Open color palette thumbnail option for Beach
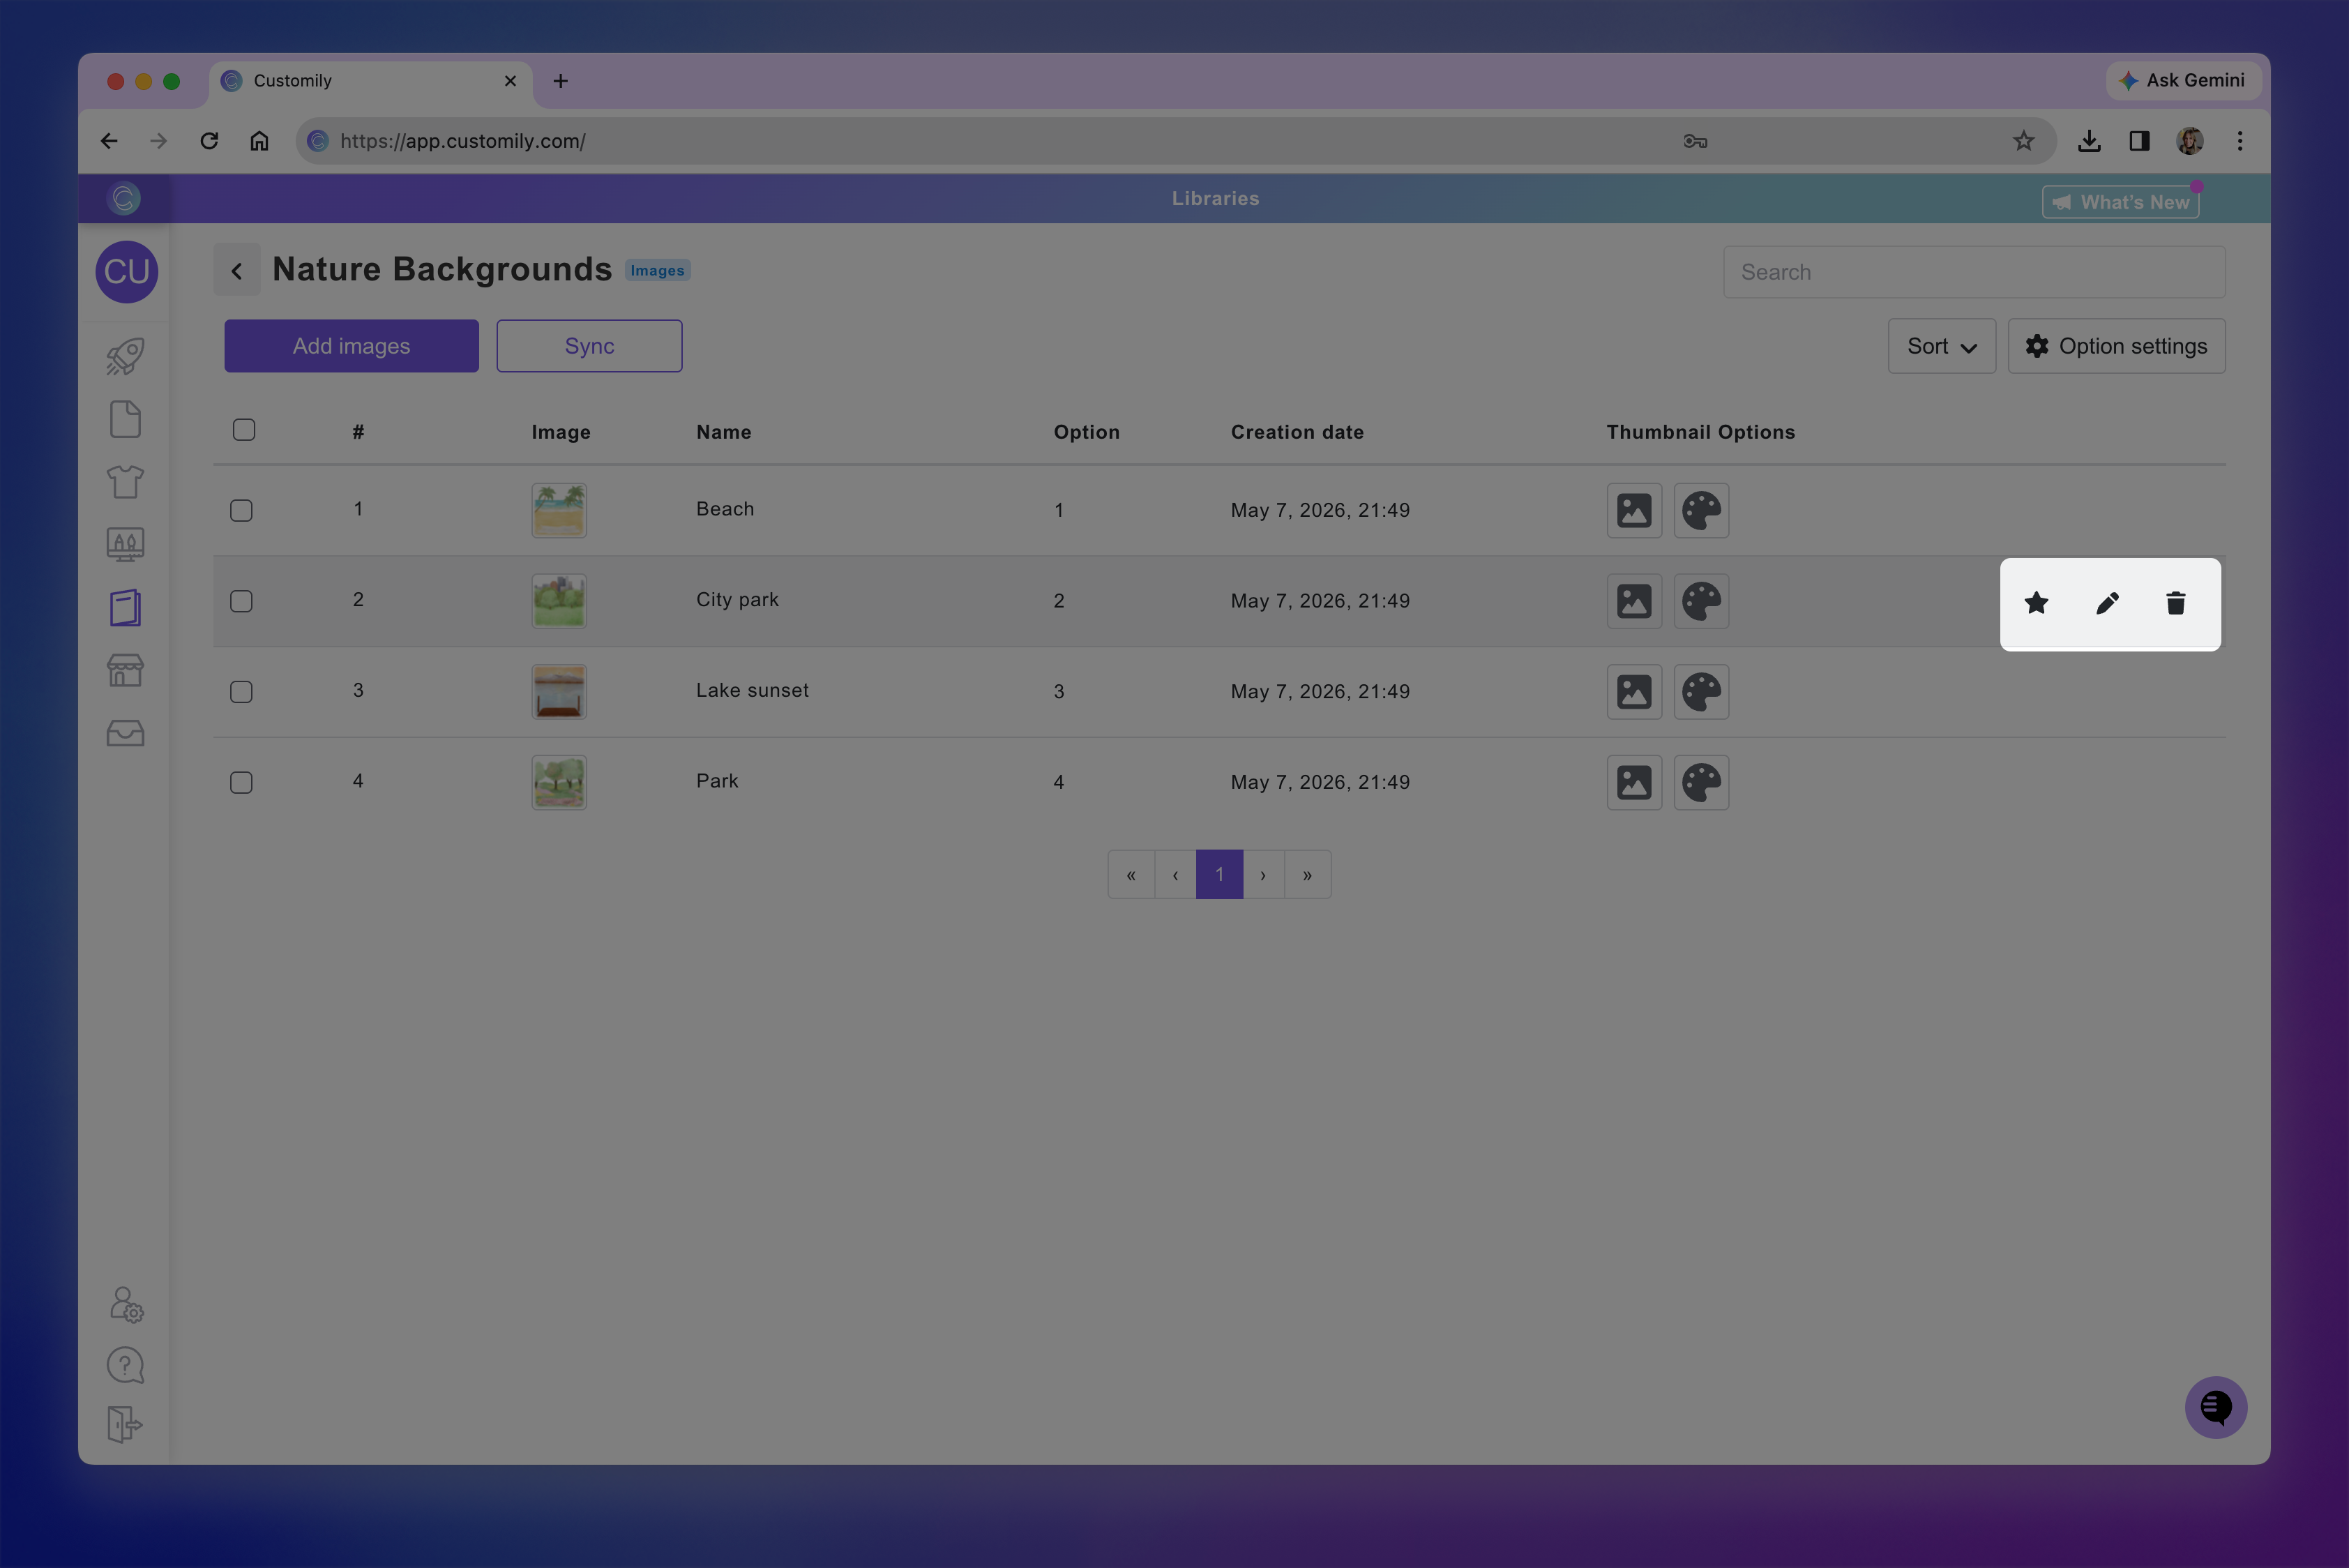 (x=1701, y=510)
